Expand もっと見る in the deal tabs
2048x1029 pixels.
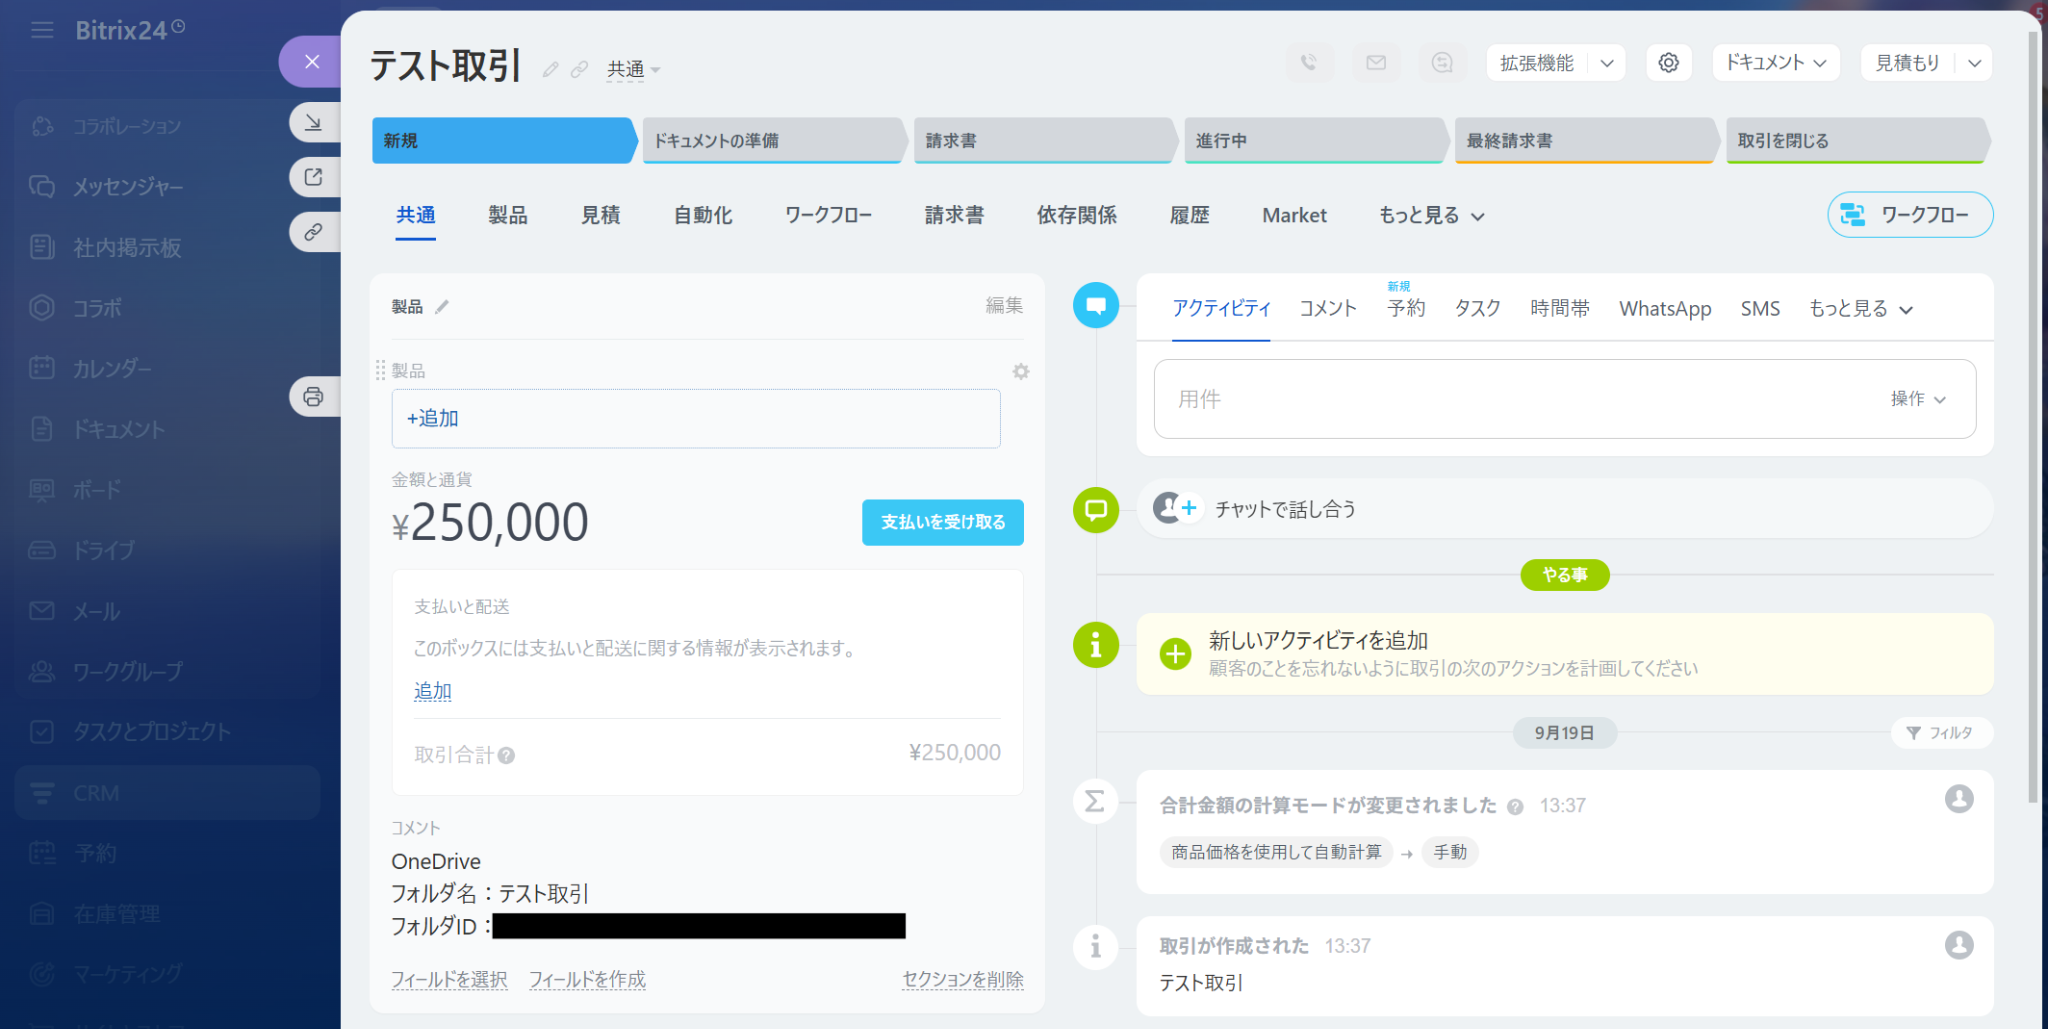[1430, 216]
